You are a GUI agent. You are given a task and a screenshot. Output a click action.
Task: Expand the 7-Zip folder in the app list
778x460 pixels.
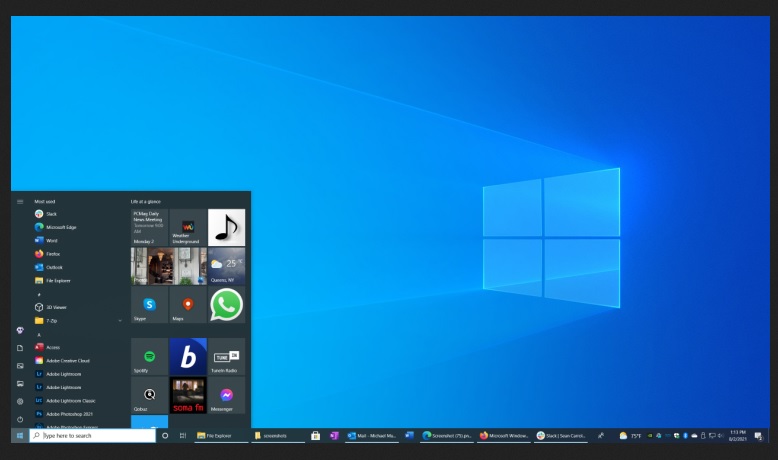[78, 321]
